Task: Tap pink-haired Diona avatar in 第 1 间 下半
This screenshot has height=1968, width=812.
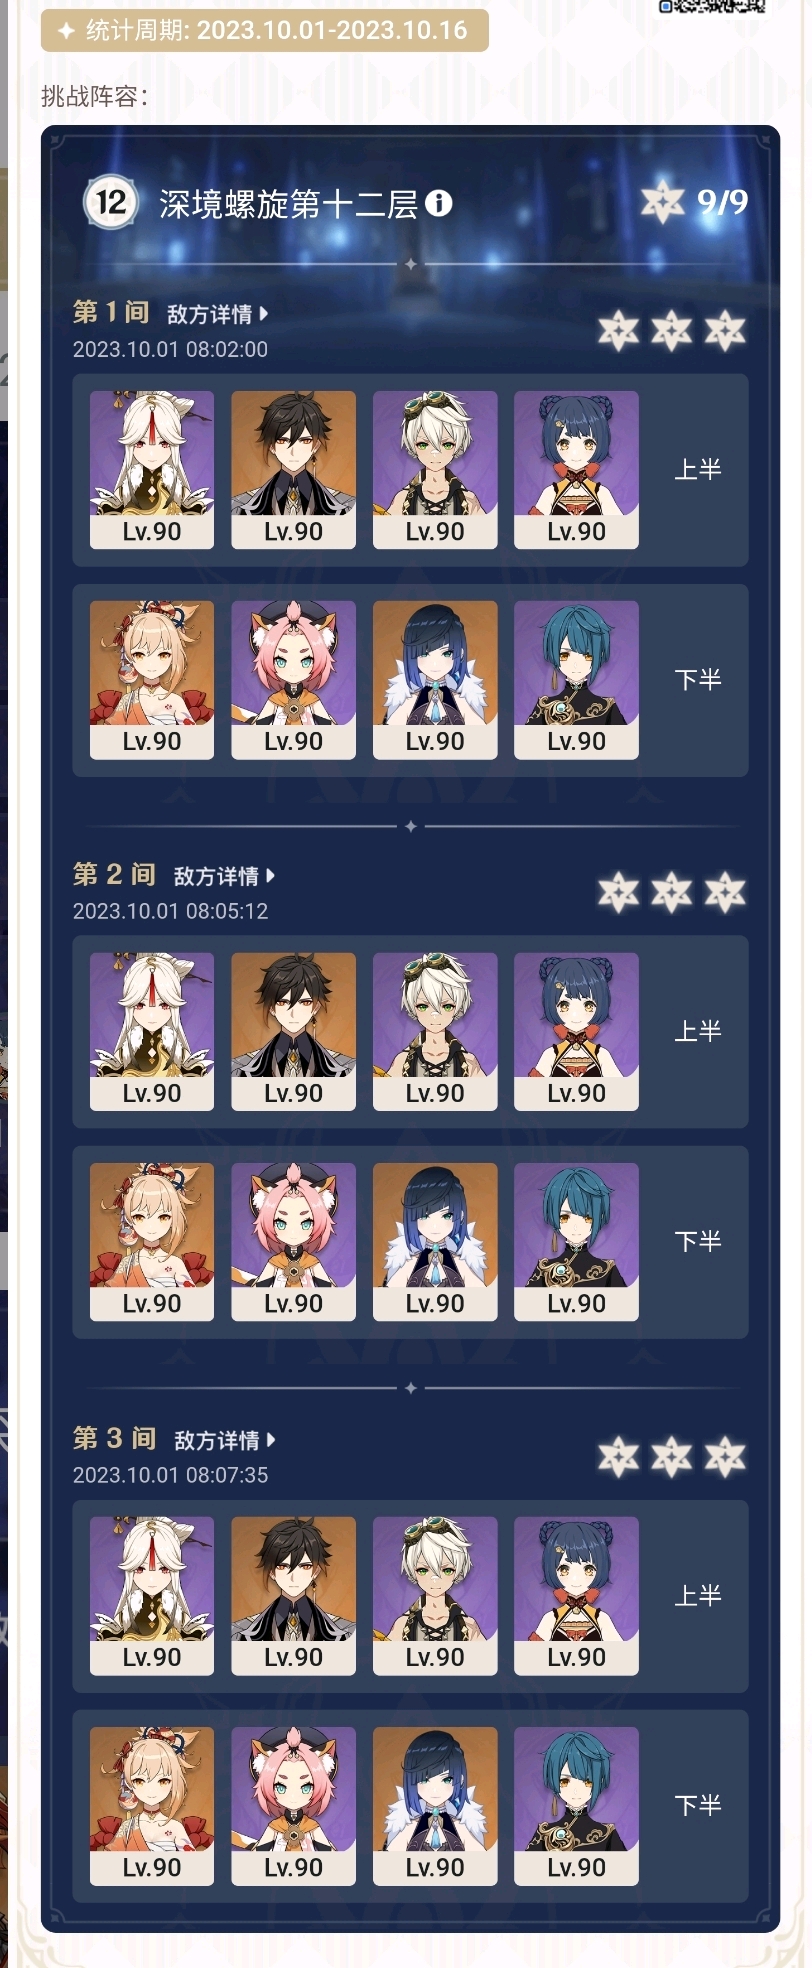Action: (x=293, y=680)
